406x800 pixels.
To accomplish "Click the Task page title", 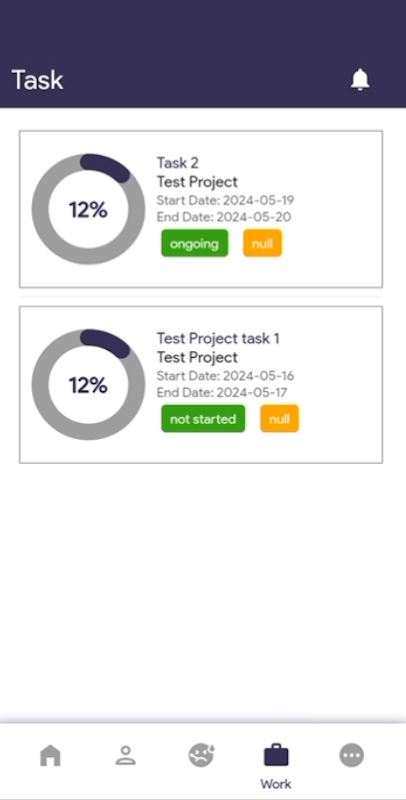I will pyautogui.click(x=37, y=80).
